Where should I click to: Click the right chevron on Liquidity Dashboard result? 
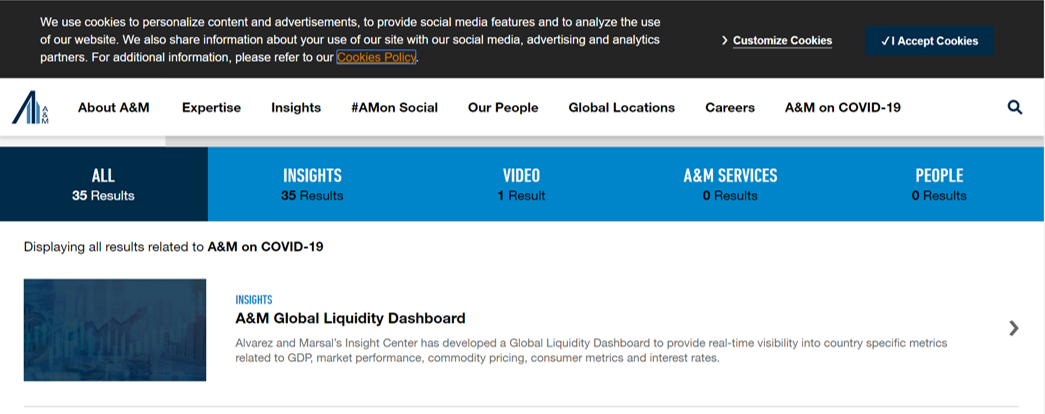[x=1014, y=328]
